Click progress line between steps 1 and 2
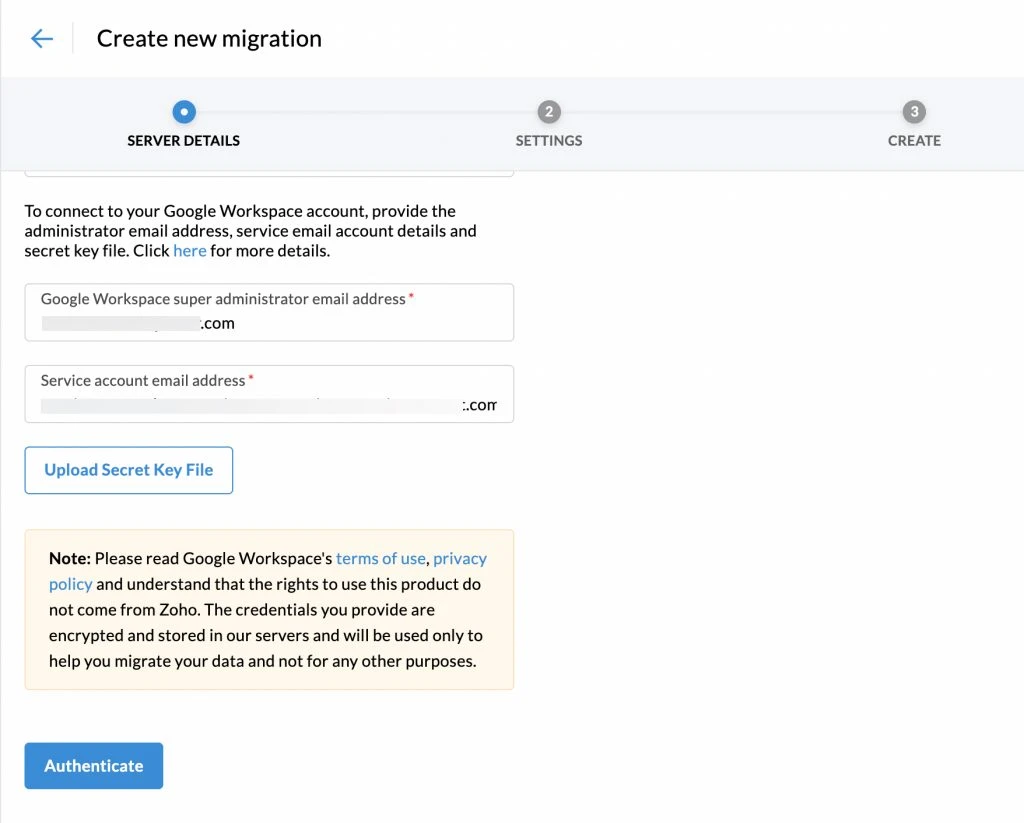 [x=365, y=112]
